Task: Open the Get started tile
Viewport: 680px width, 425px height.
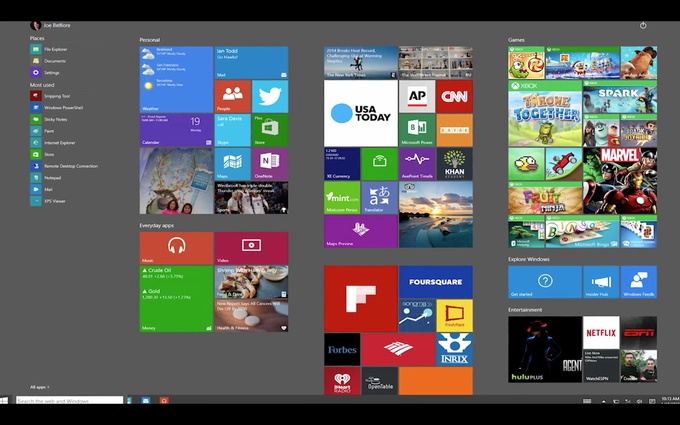Action: coord(545,282)
